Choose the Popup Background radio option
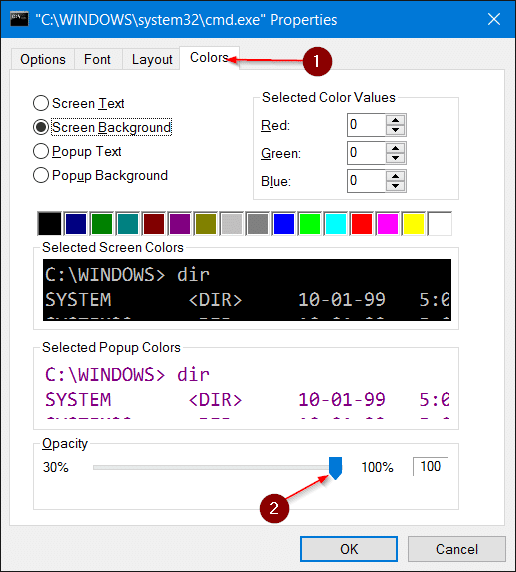Screen dimensions: 516x572 point(100,175)
